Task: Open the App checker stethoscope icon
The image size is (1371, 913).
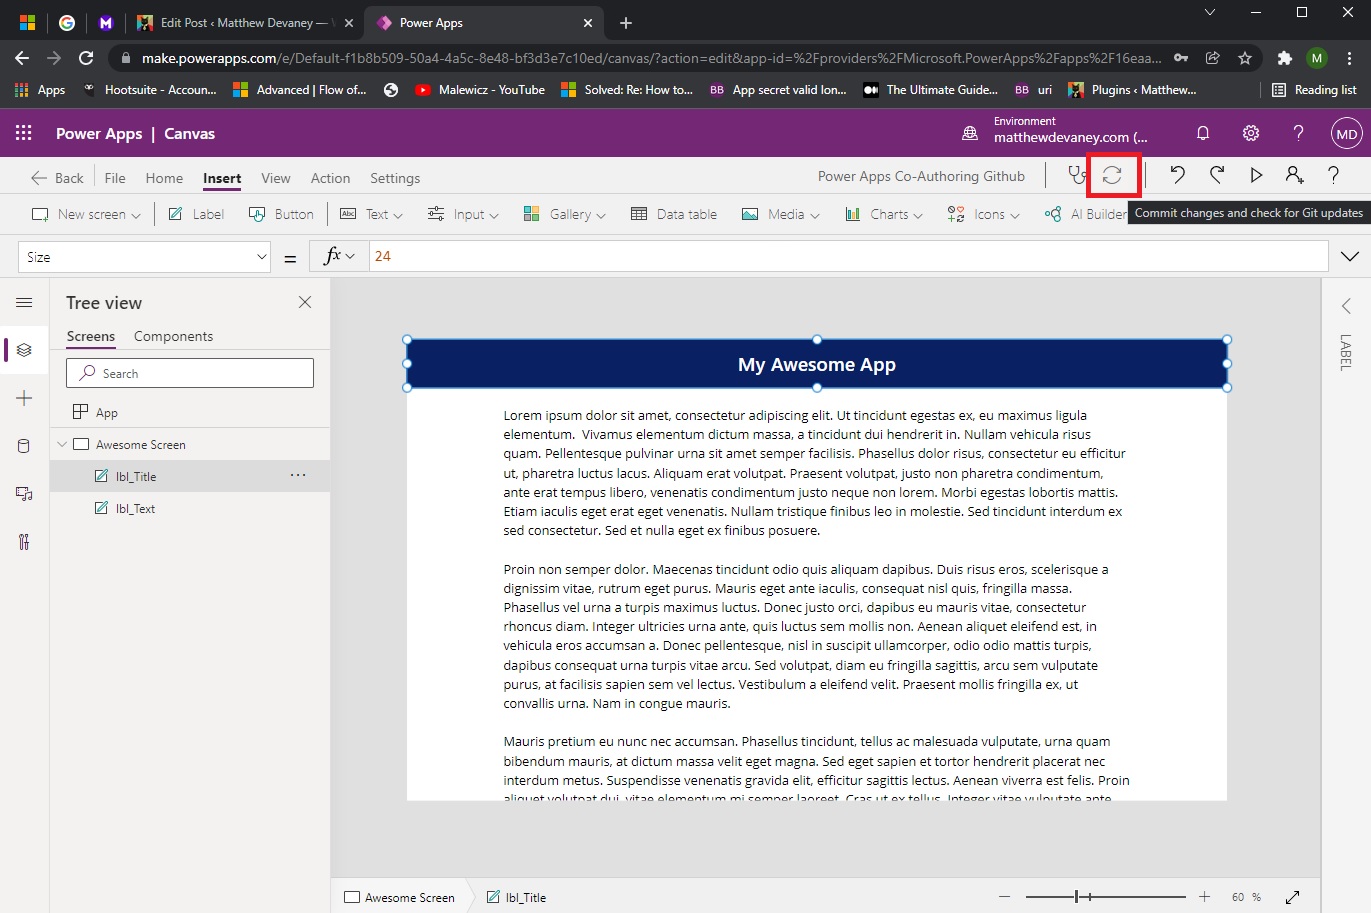Action: (1076, 175)
